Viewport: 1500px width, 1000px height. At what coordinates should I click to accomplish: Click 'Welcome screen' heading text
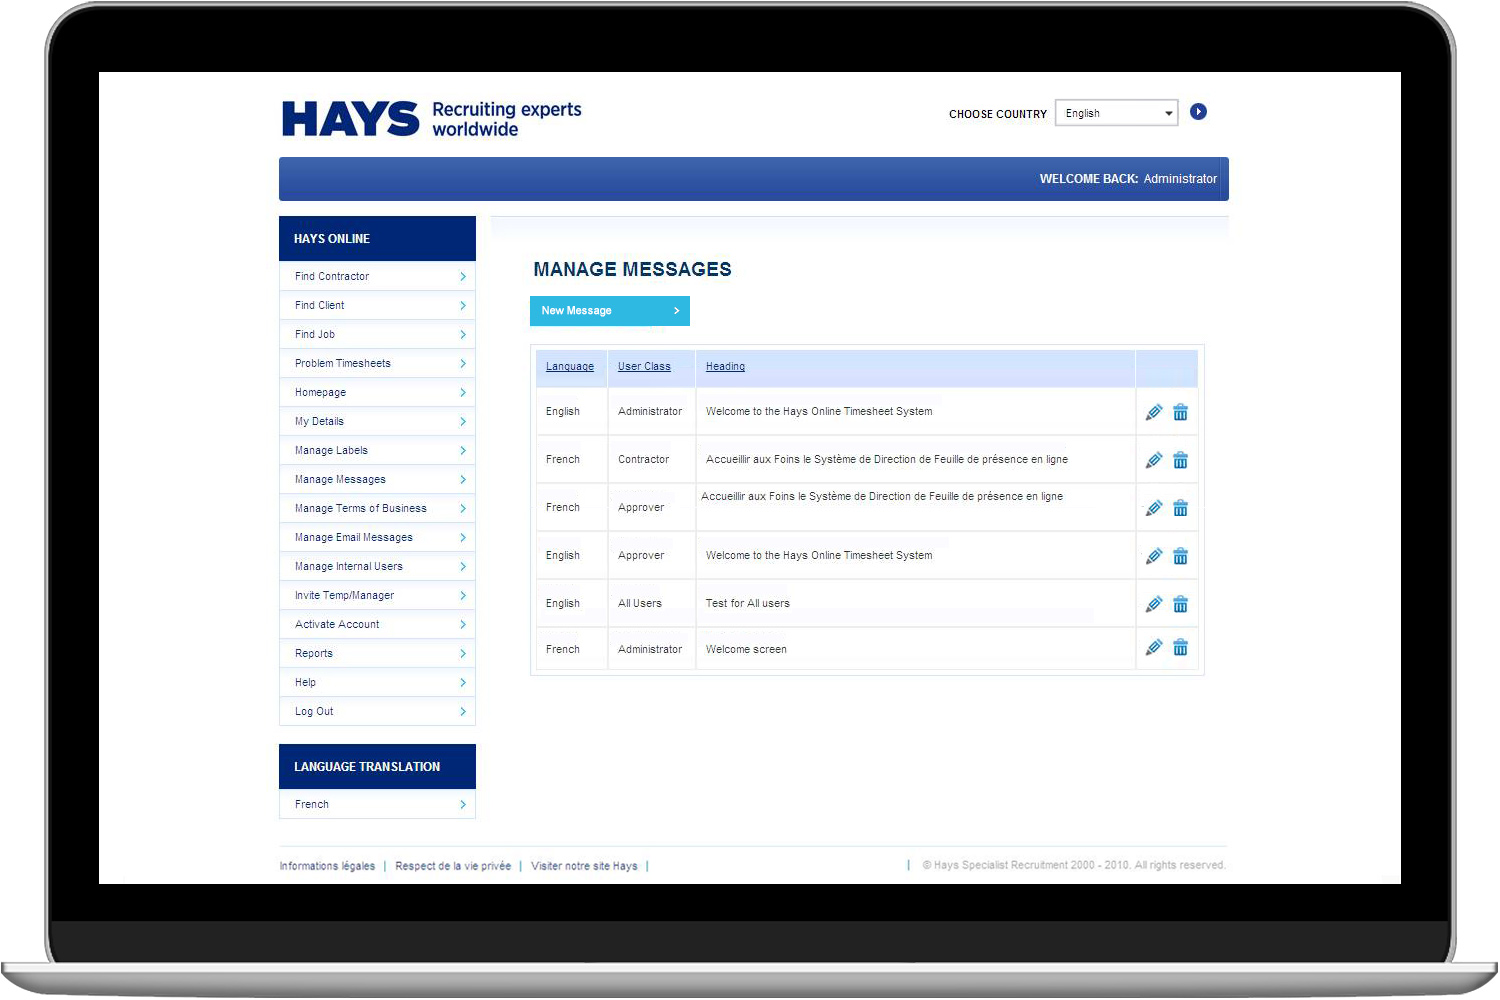(746, 649)
